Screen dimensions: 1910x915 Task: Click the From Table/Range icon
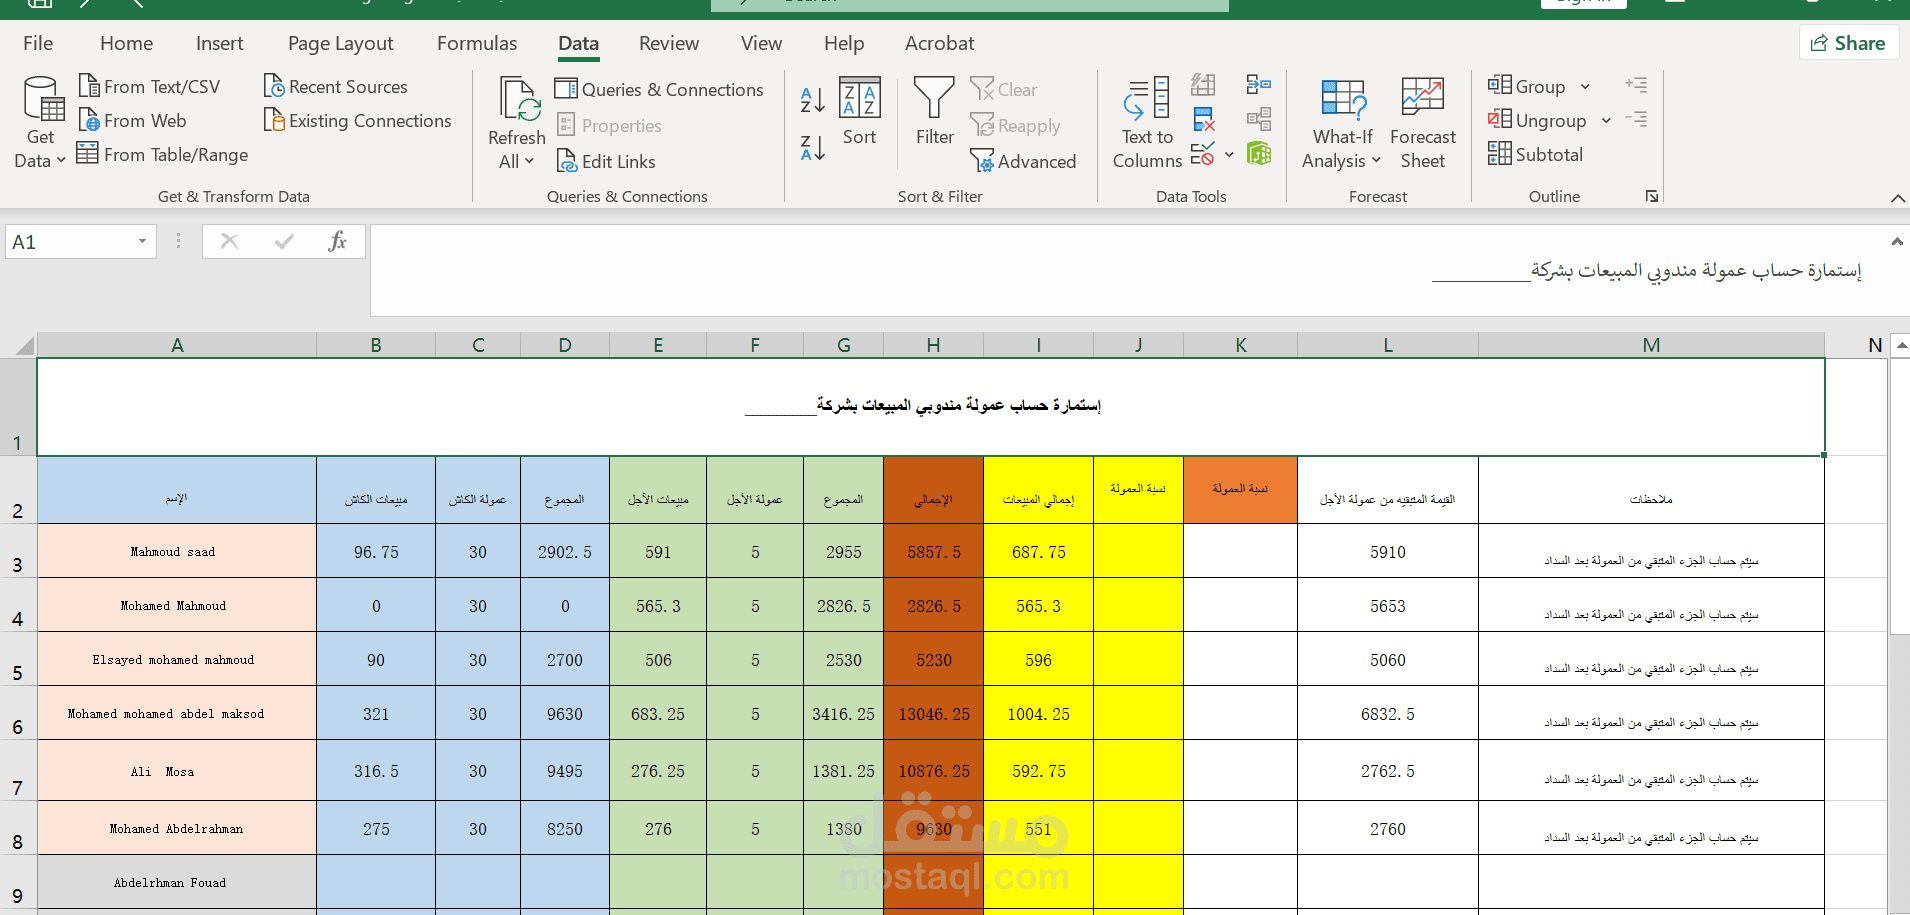(x=88, y=154)
